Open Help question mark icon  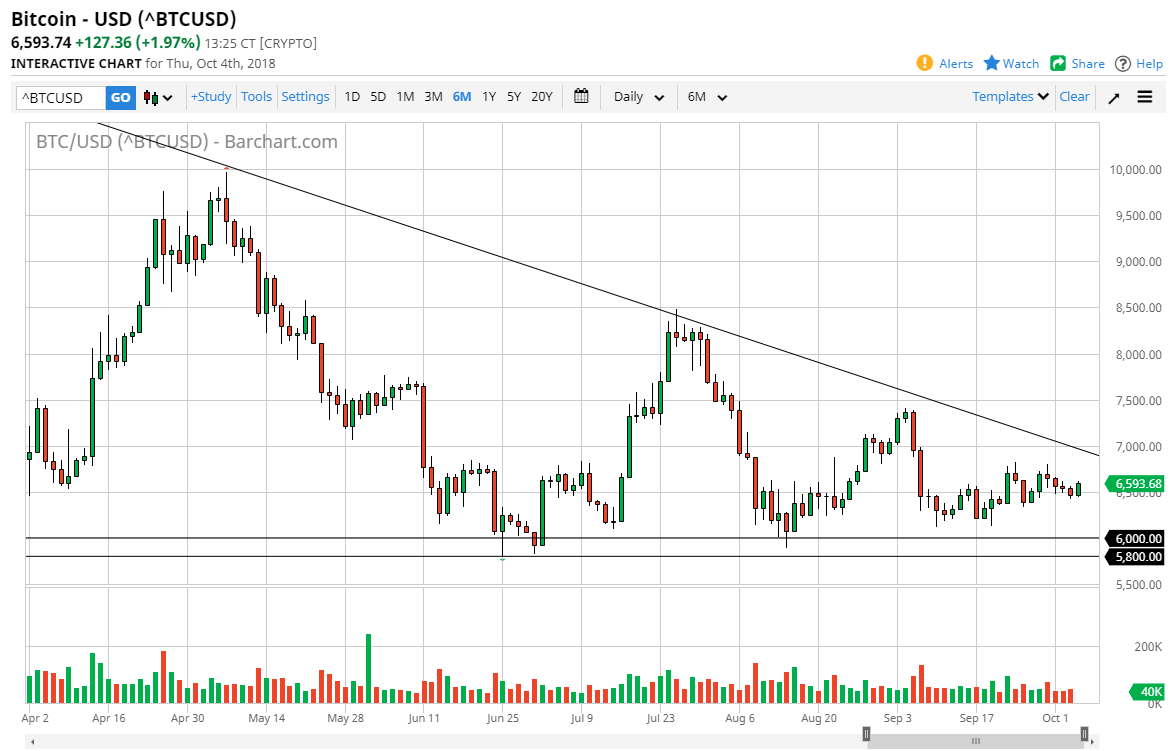1123,63
